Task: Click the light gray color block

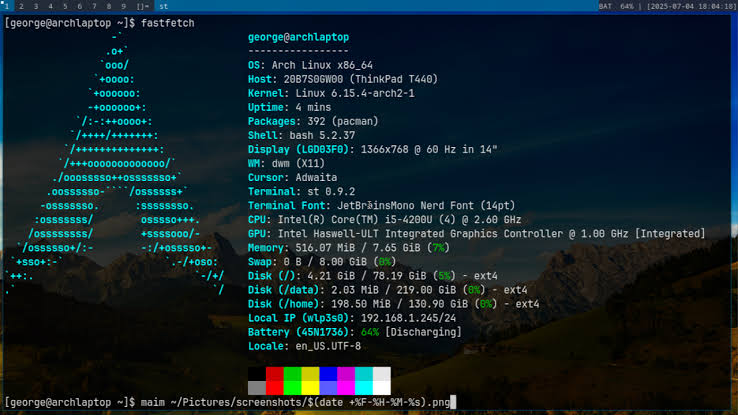Action: [x=382, y=374]
